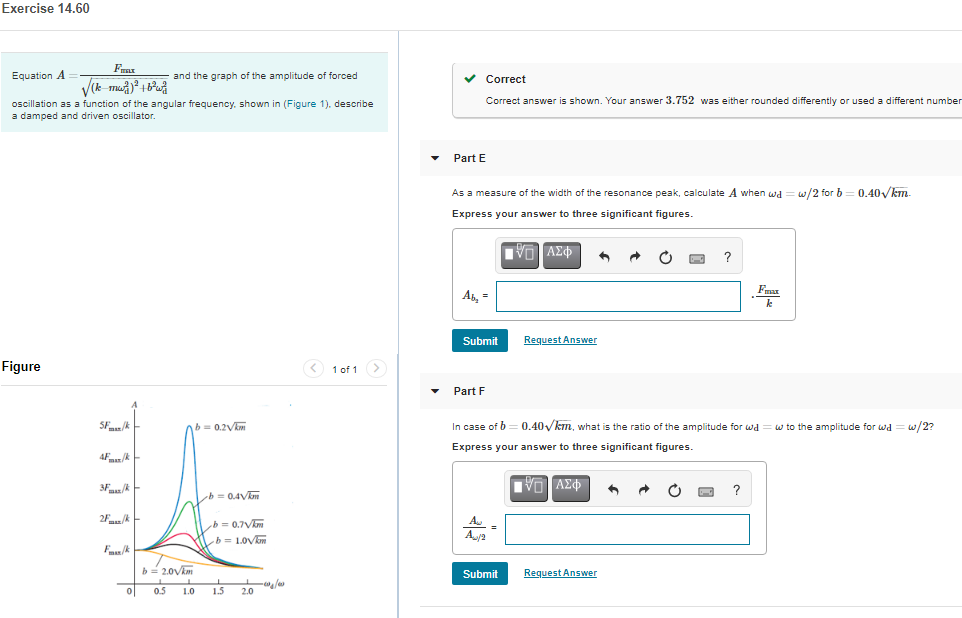Collapse the Part E section

434,157
